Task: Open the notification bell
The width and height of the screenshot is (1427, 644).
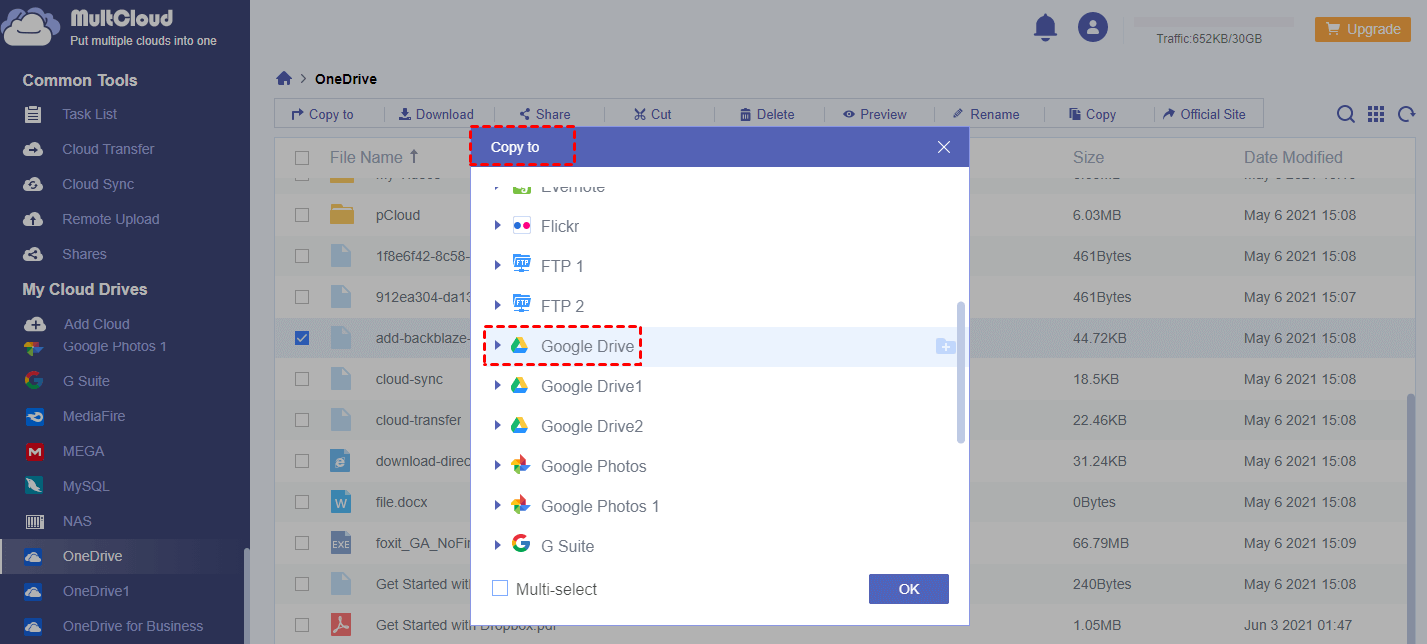Action: coord(1045,27)
